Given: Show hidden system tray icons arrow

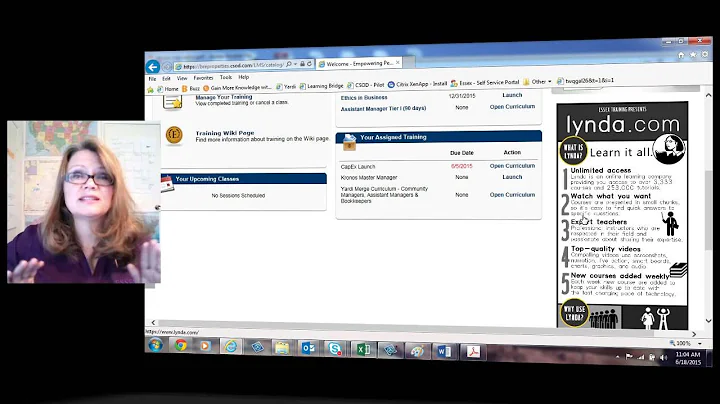Looking at the screenshot, I should pos(617,356).
